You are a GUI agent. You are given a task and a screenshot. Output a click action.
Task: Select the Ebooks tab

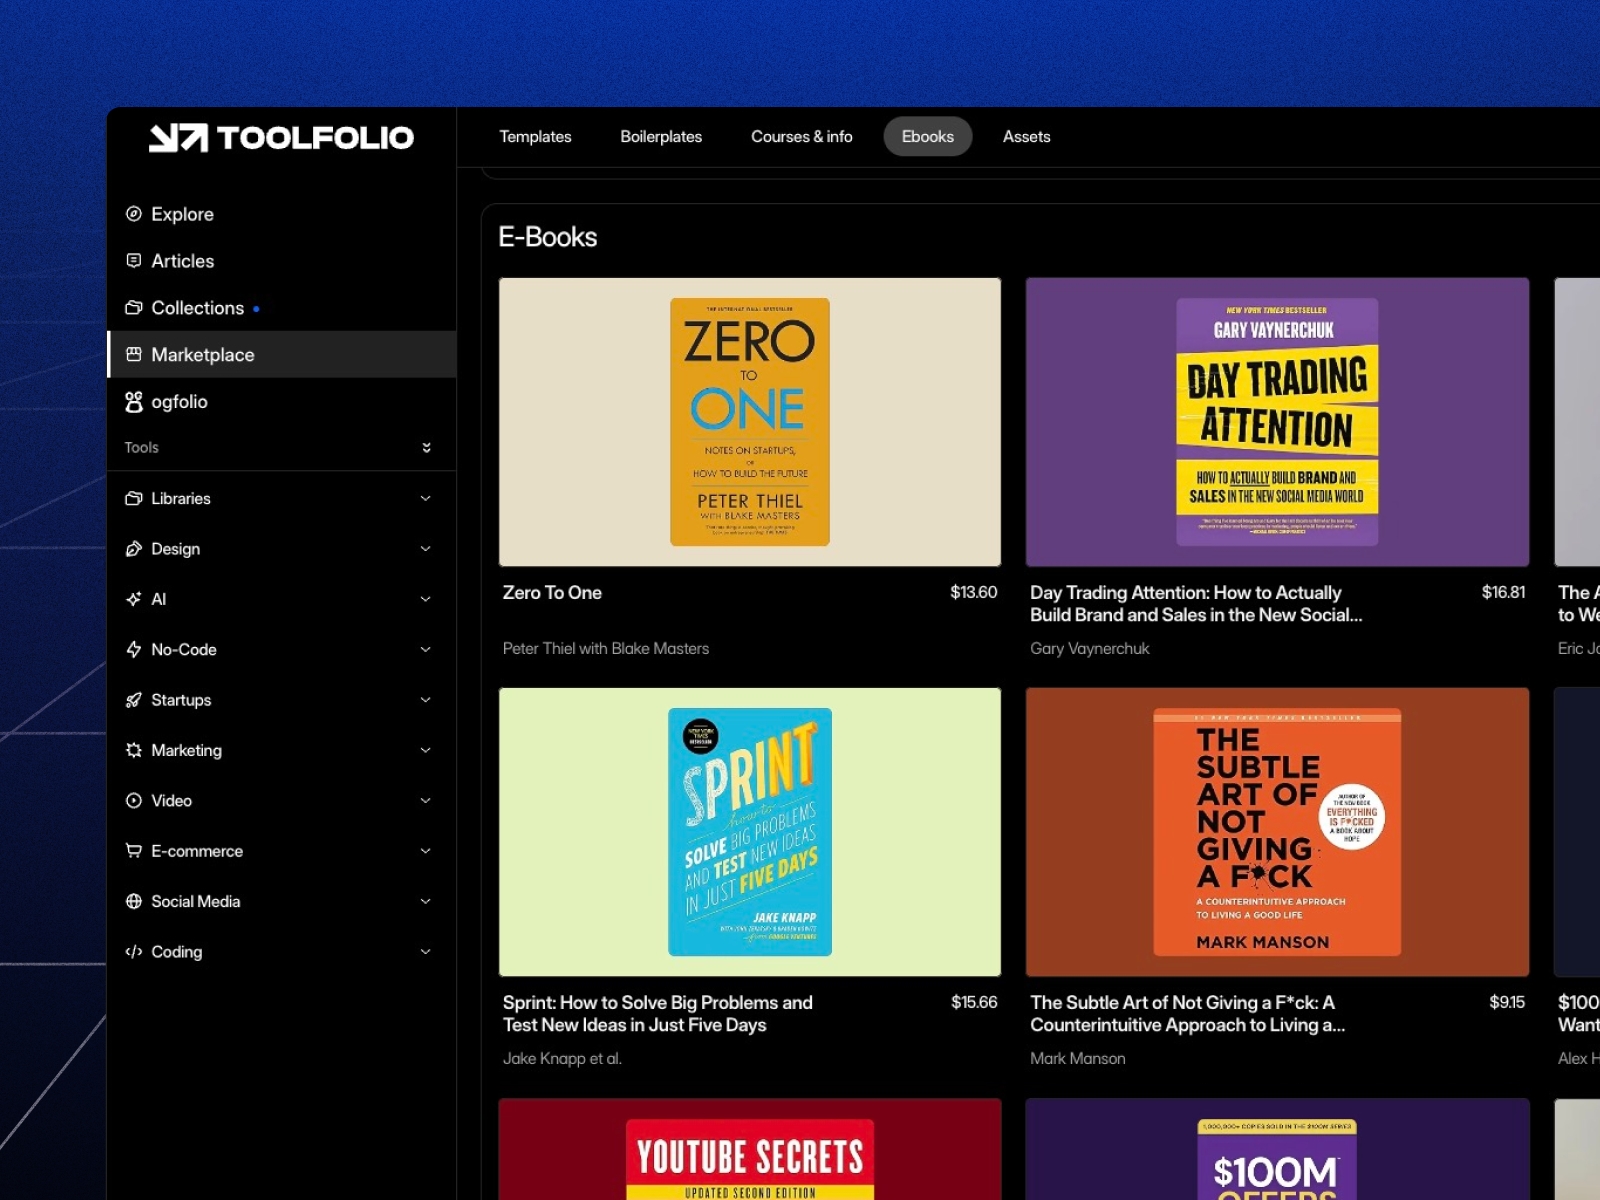(x=928, y=137)
